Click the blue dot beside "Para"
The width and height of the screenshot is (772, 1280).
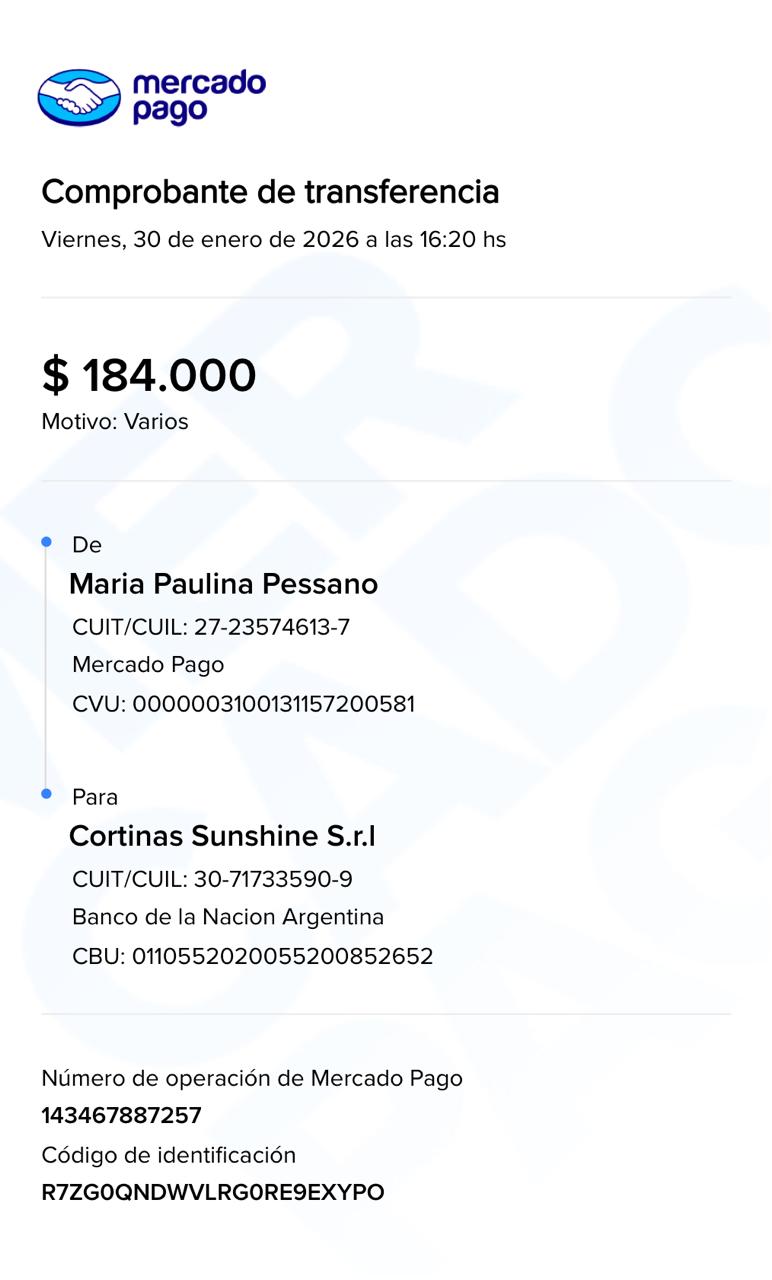pyautogui.click(x=46, y=794)
